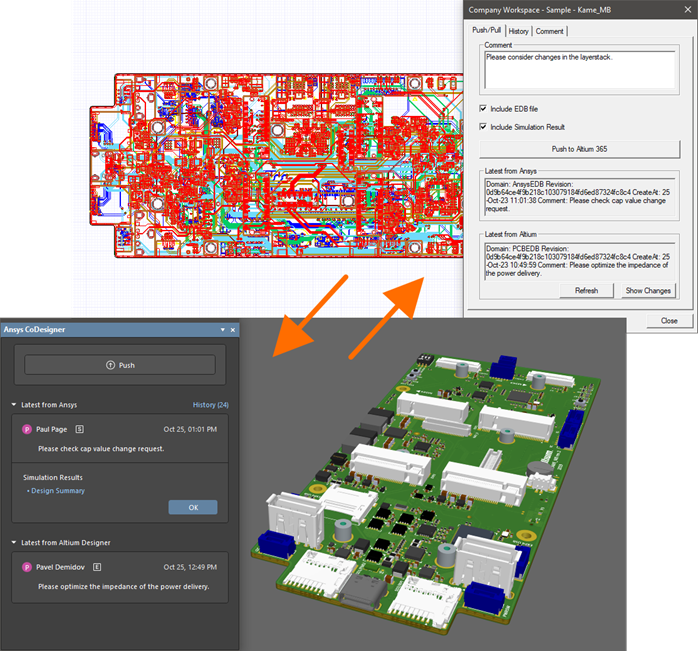Switch to the History tab
This screenshot has width=698, height=651.
click(x=518, y=31)
